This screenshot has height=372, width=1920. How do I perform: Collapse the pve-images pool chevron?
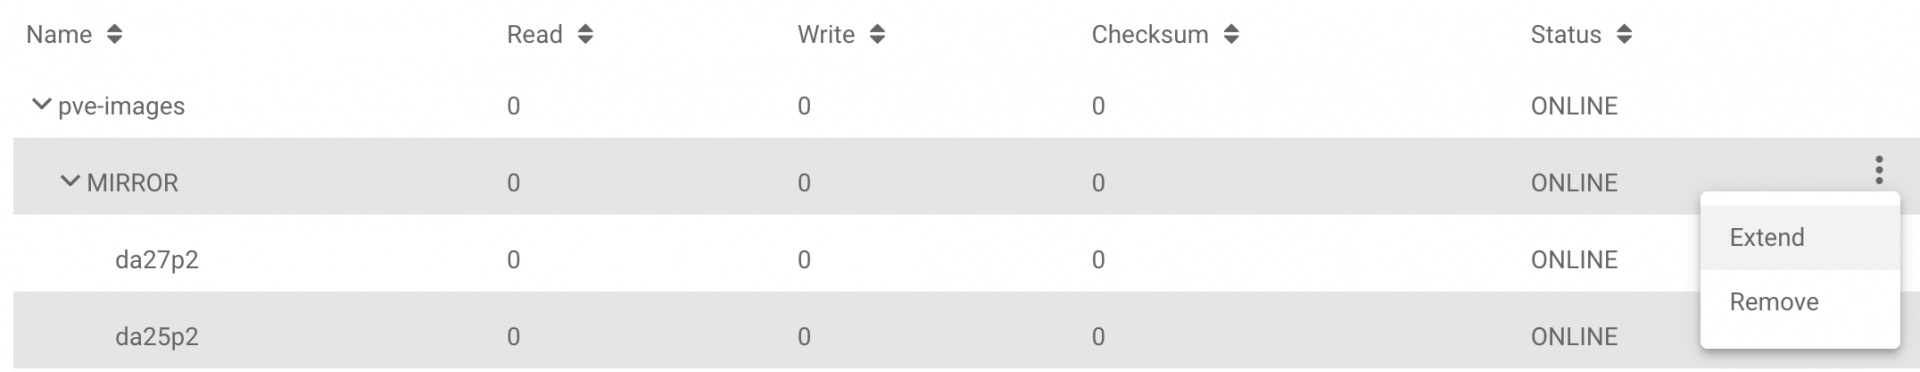point(41,104)
